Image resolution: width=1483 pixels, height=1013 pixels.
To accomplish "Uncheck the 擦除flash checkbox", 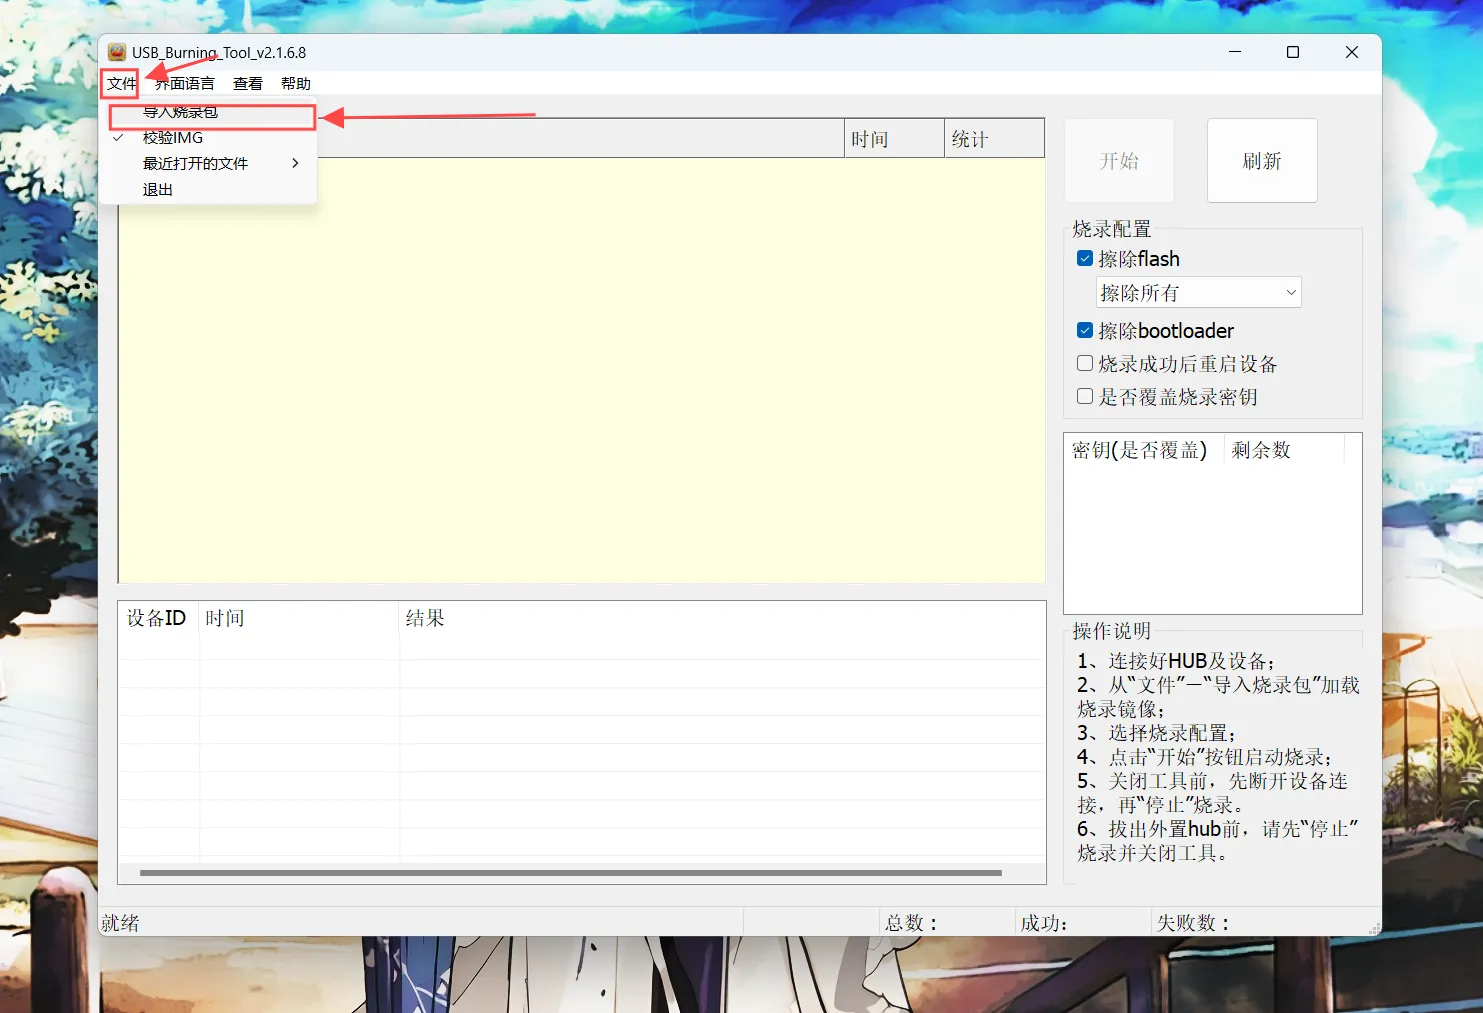I will click(1085, 259).
